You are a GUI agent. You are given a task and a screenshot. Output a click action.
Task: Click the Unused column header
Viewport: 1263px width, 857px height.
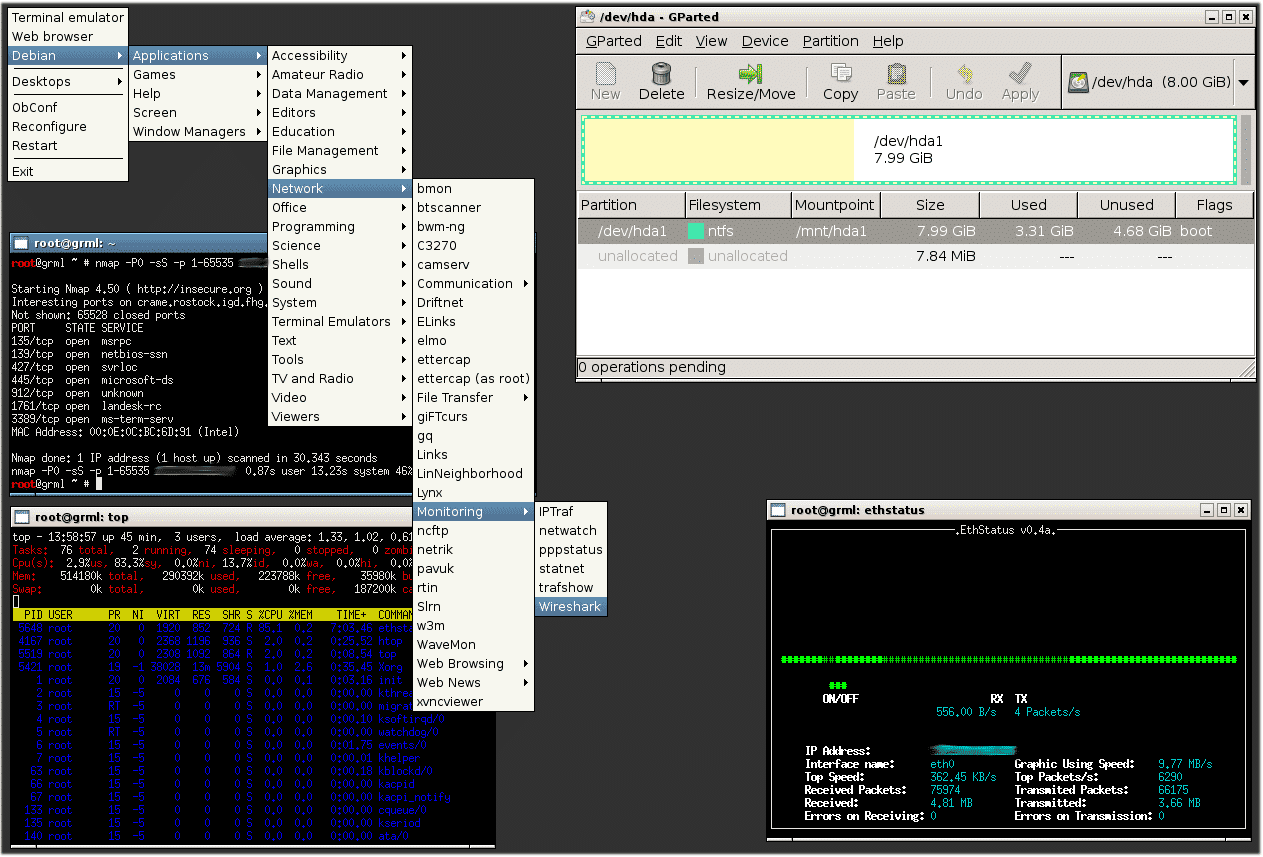[x=1126, y=205]
